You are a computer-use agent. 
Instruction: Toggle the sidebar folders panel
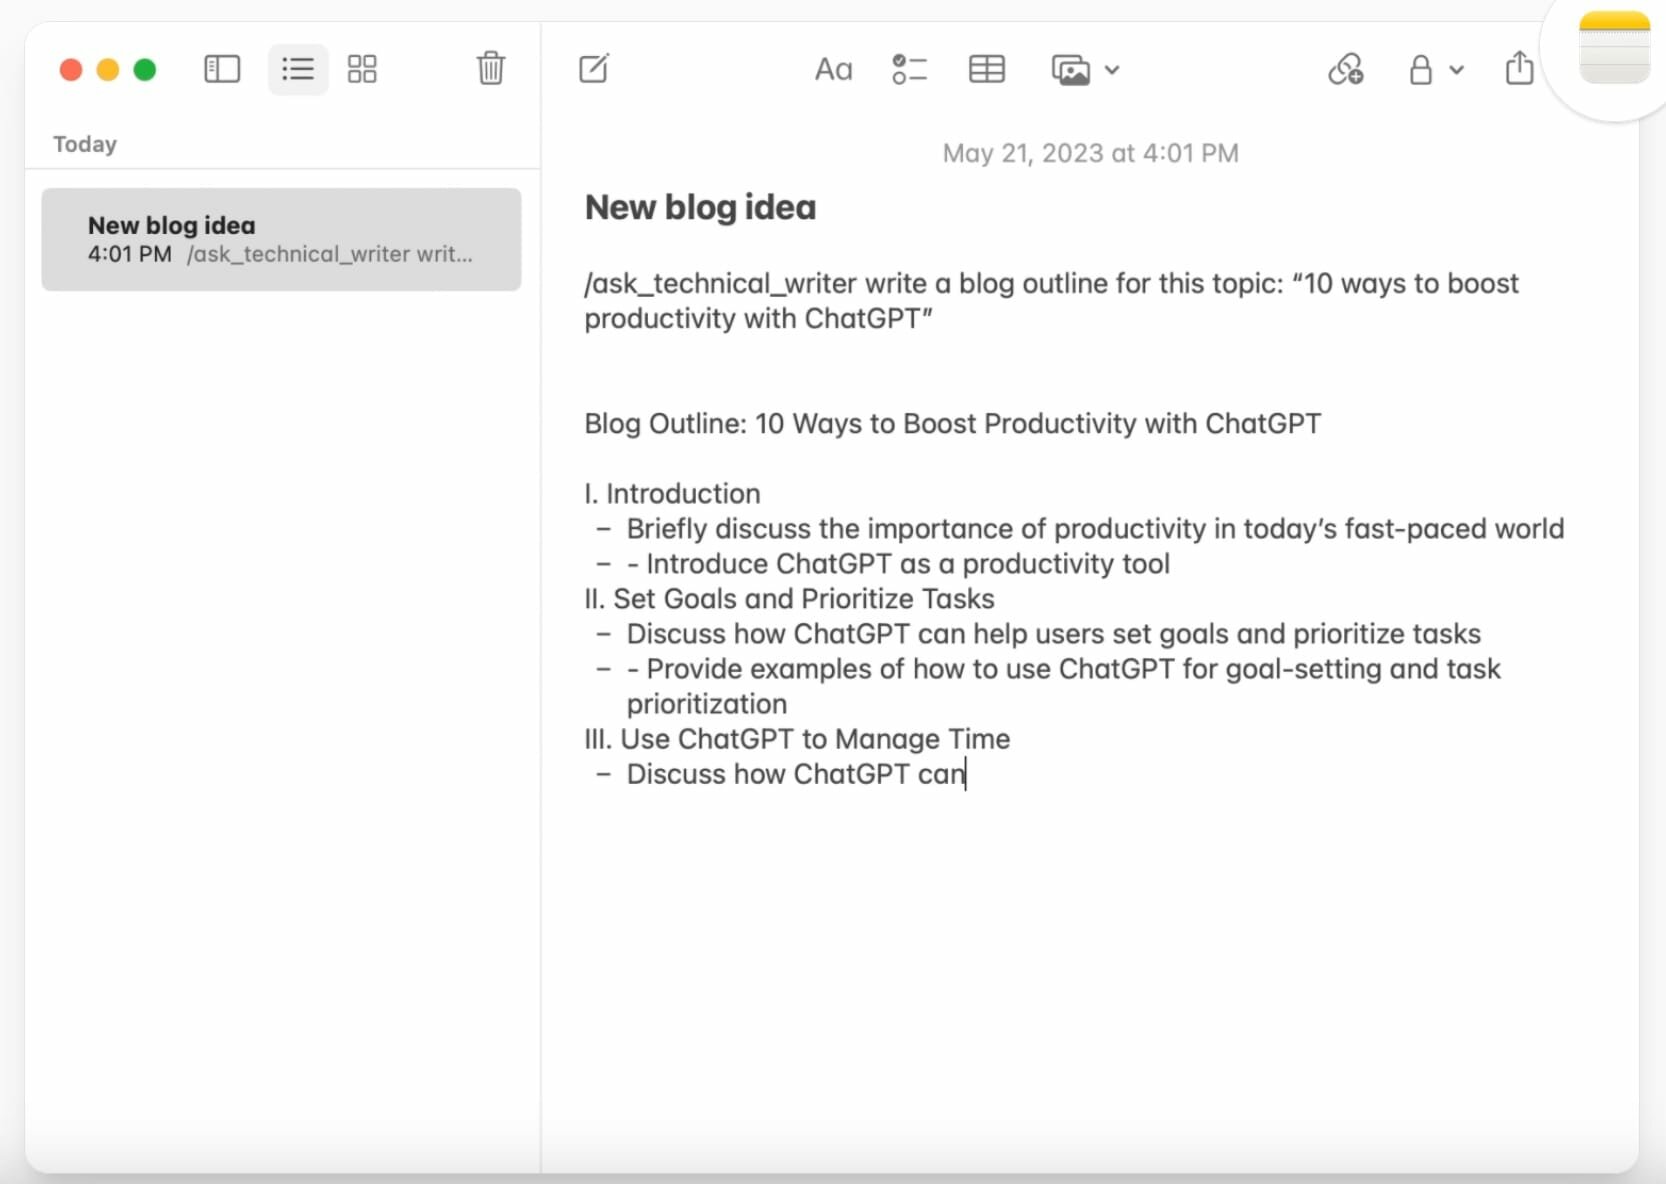(x=222, y=69)
